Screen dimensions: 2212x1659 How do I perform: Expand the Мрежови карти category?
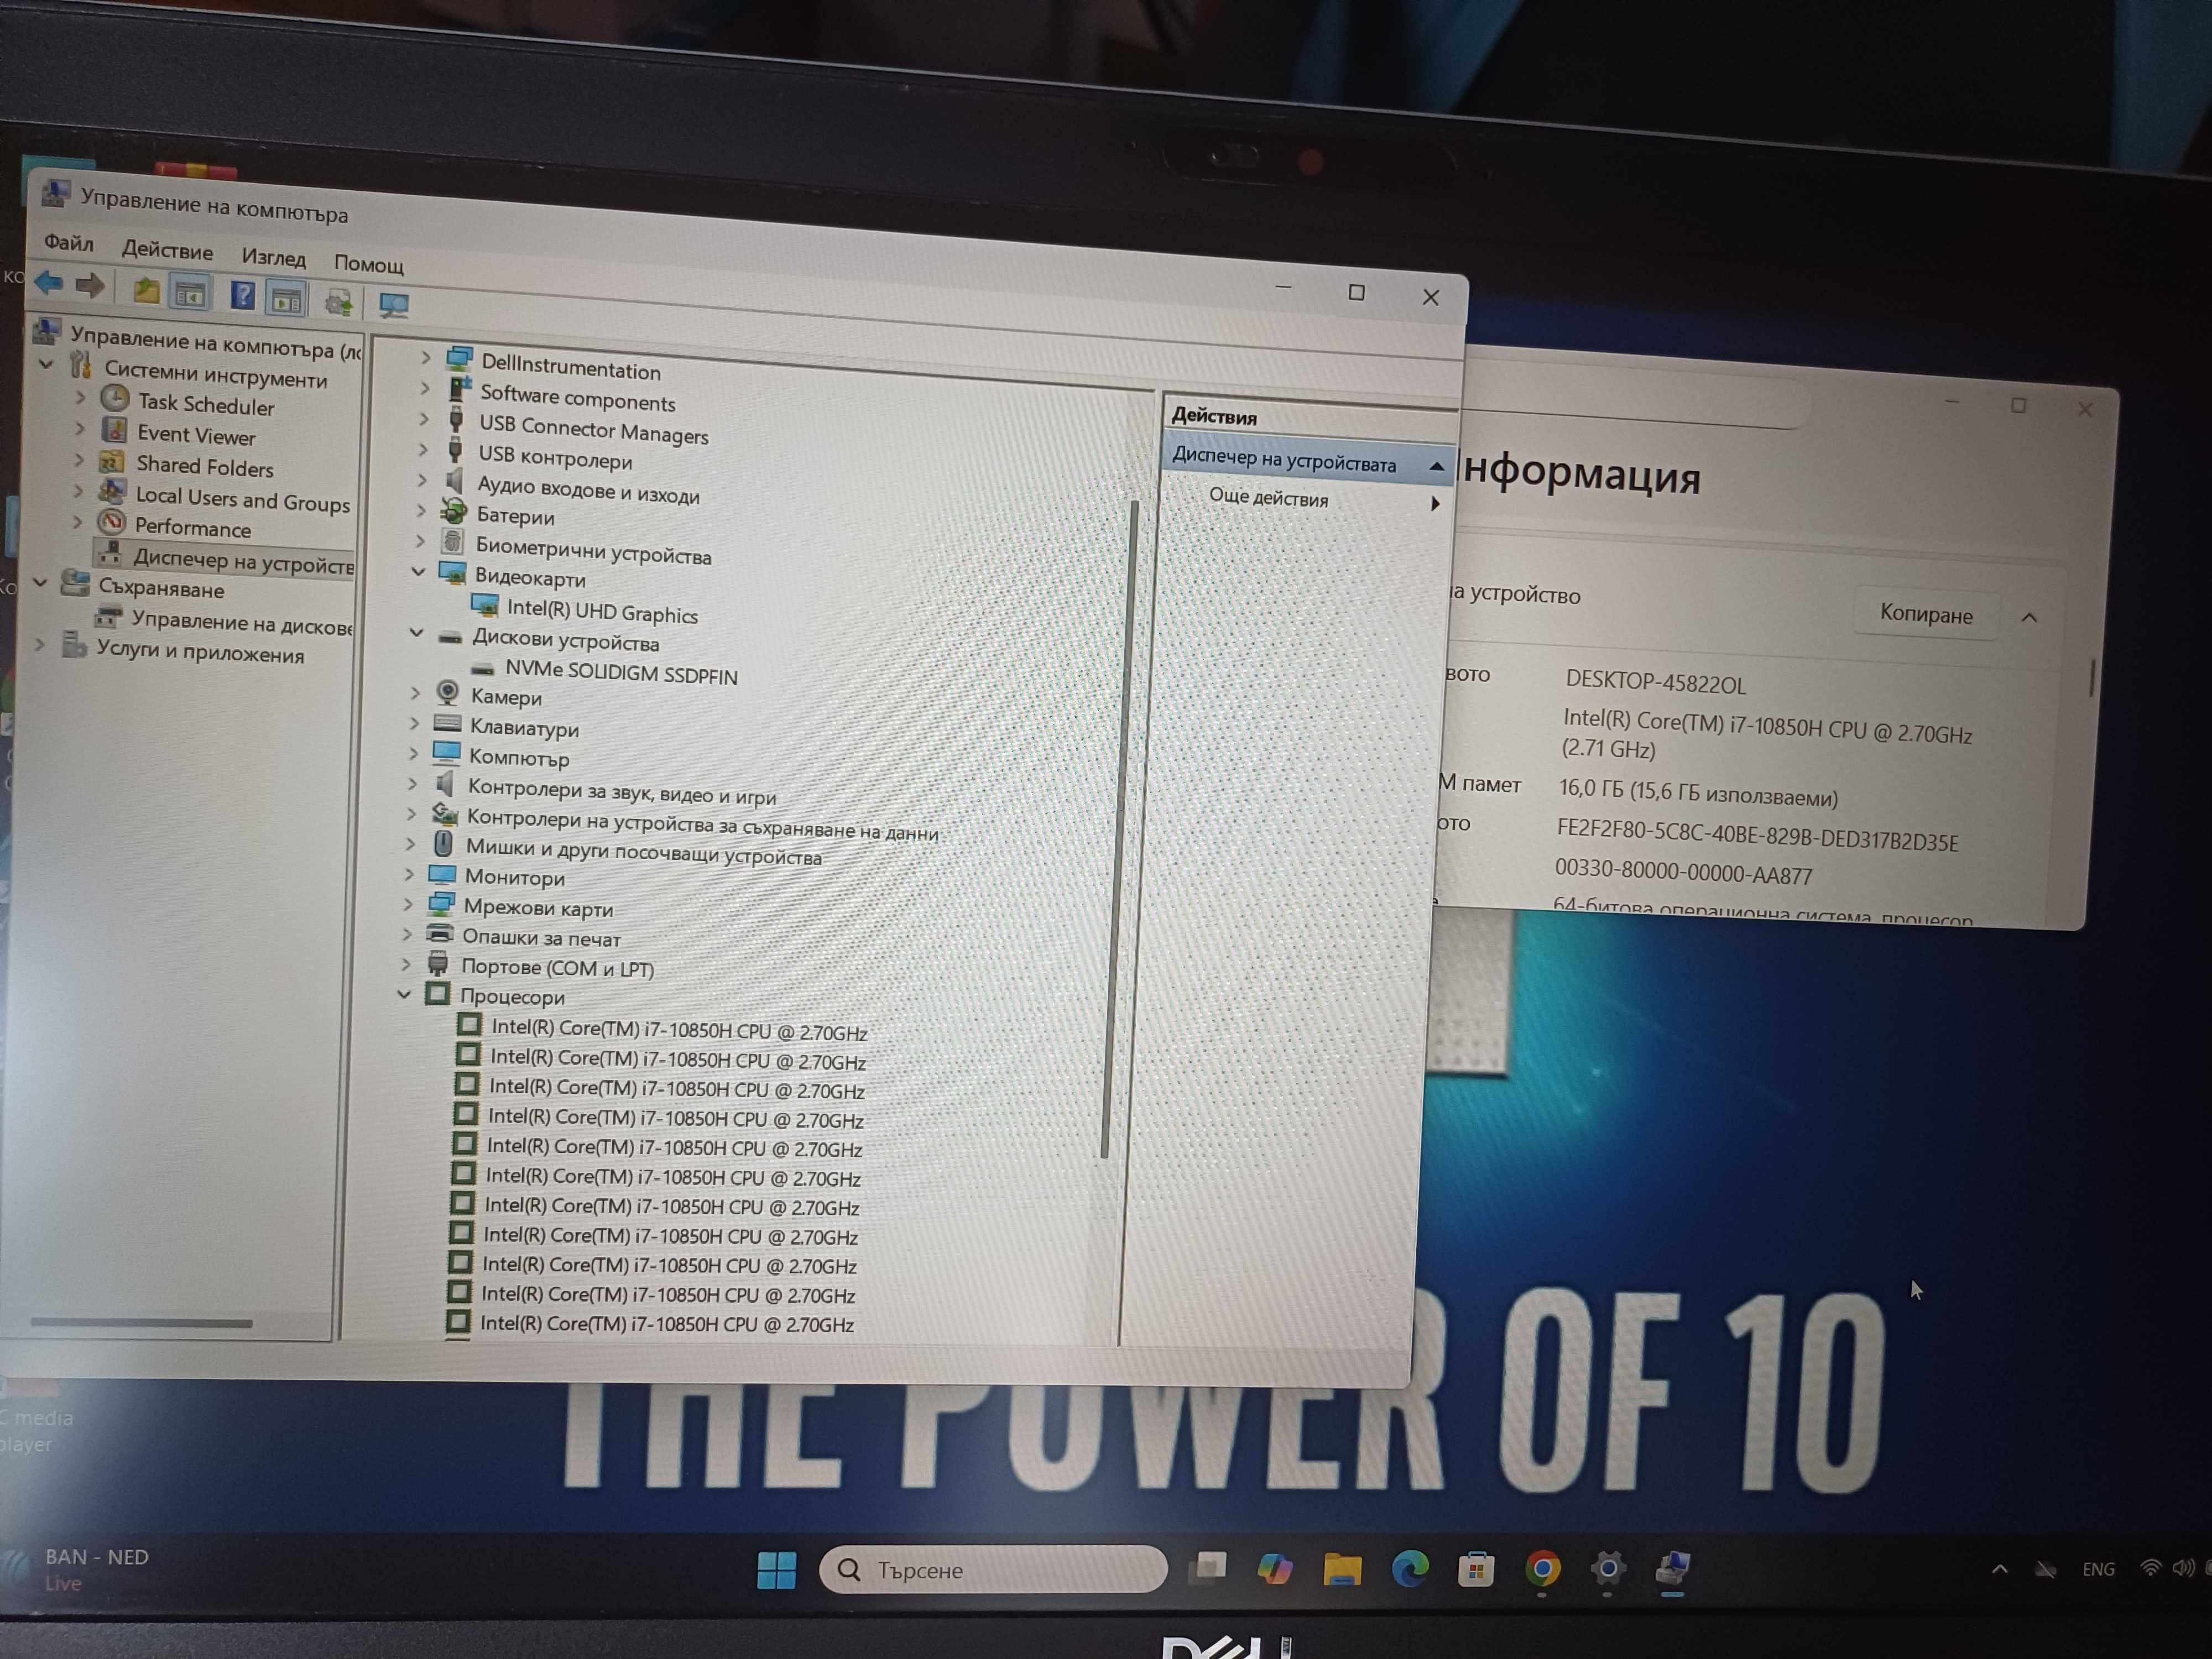[x=407, y=904]
